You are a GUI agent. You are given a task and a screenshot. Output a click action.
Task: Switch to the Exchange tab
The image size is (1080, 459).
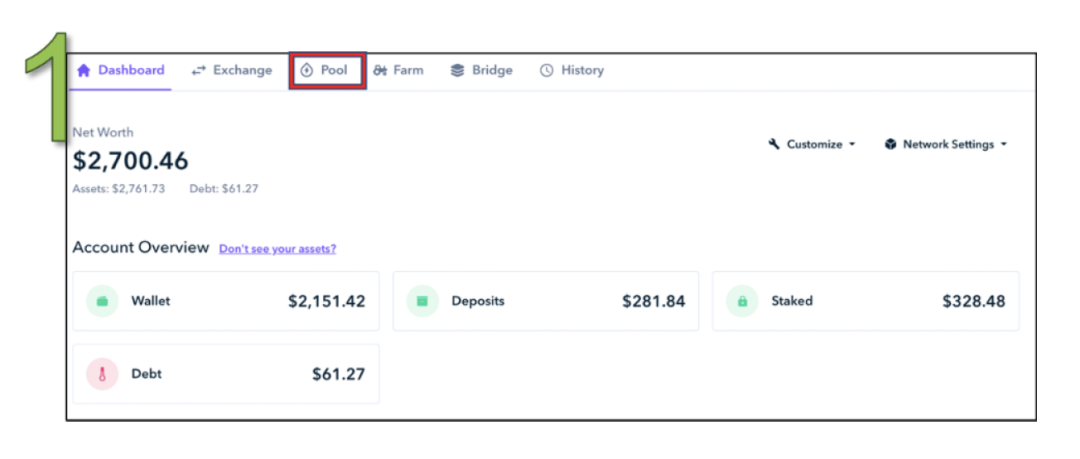231,70
